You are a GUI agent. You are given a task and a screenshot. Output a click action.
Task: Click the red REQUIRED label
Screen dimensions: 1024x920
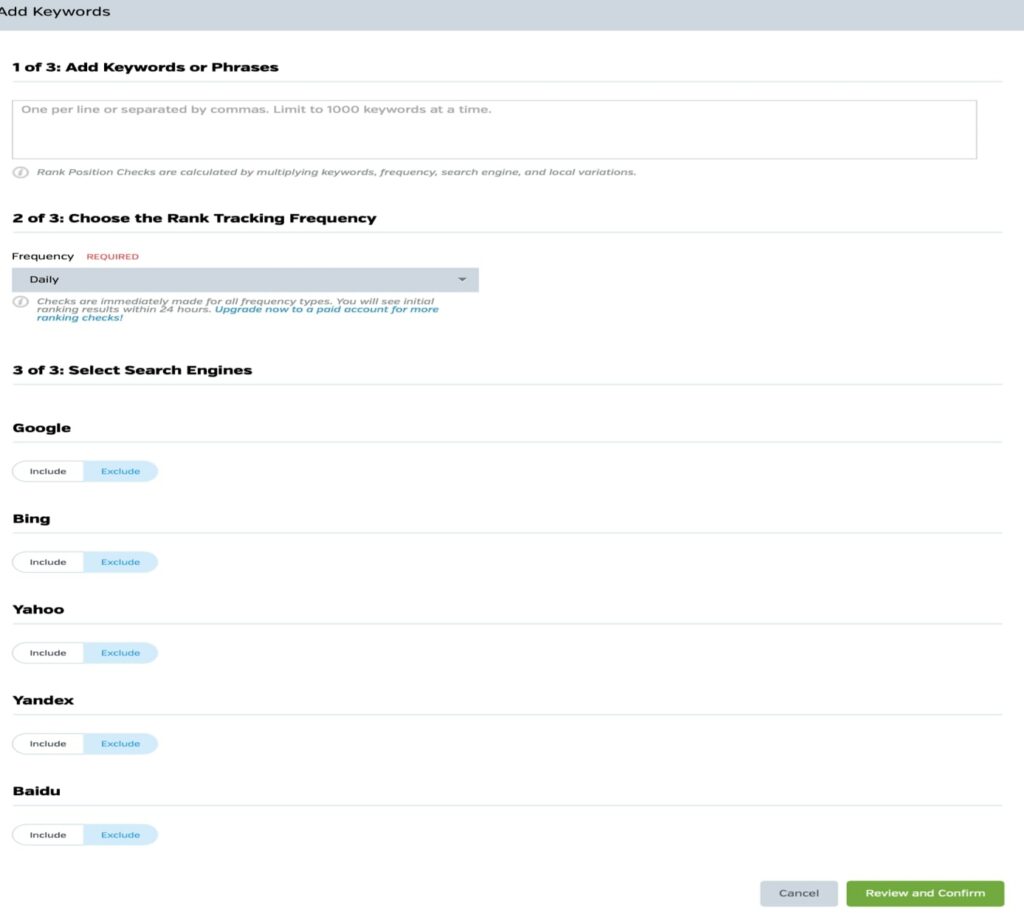(x=112, y=257)
